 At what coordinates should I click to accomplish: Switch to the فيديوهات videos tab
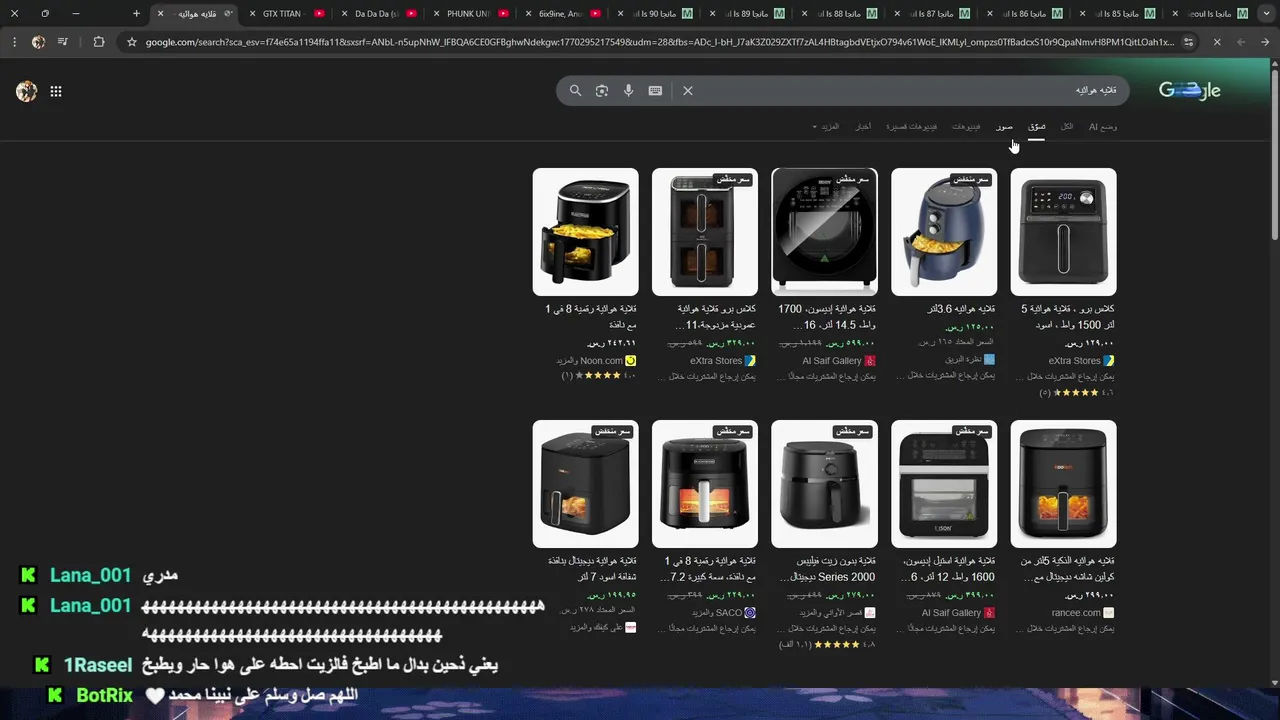click(x=966, y=127)
